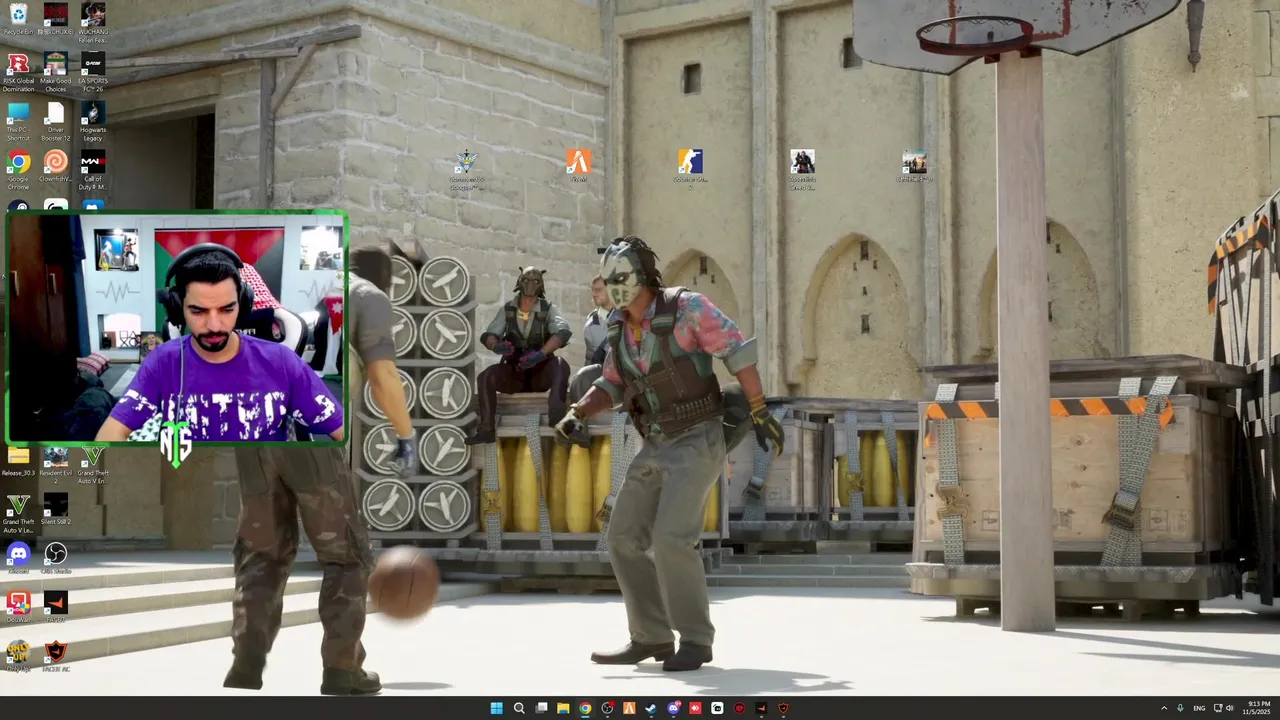Open Google Chrome desktop shortcut

coord(18,168)
